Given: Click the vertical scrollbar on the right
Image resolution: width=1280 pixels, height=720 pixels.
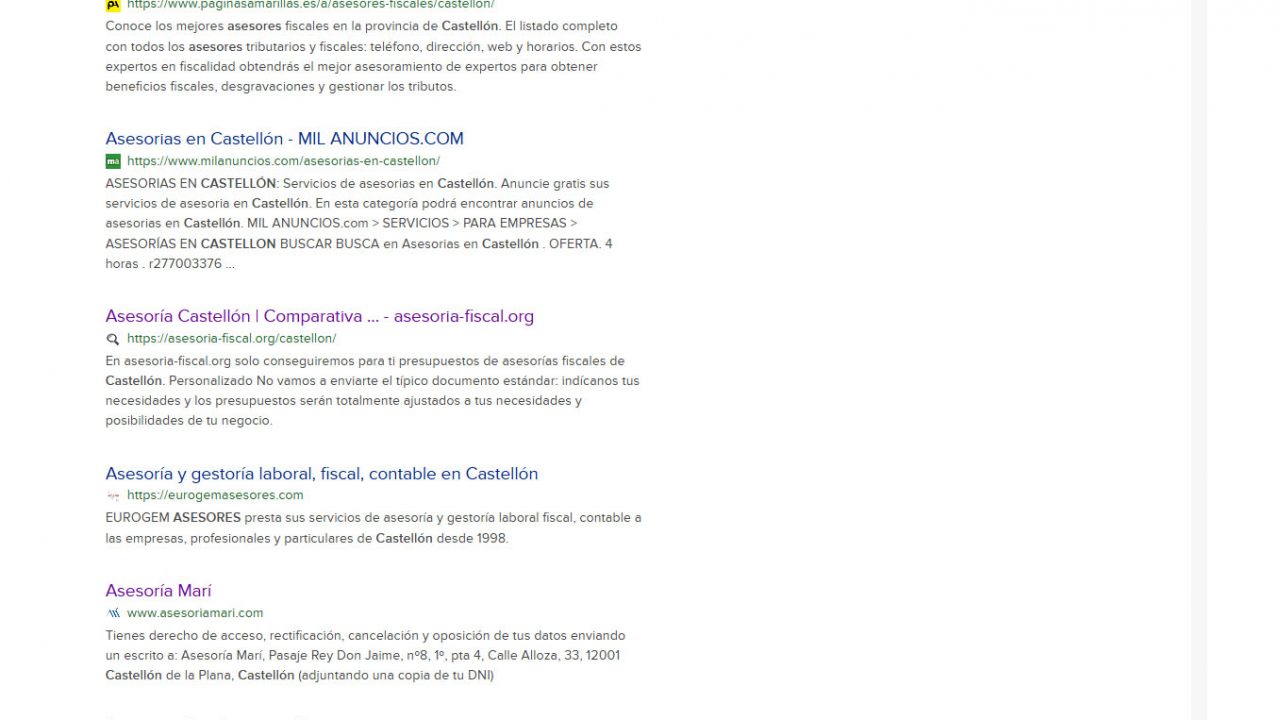Looking at the screenshot, I should 1198,360.
